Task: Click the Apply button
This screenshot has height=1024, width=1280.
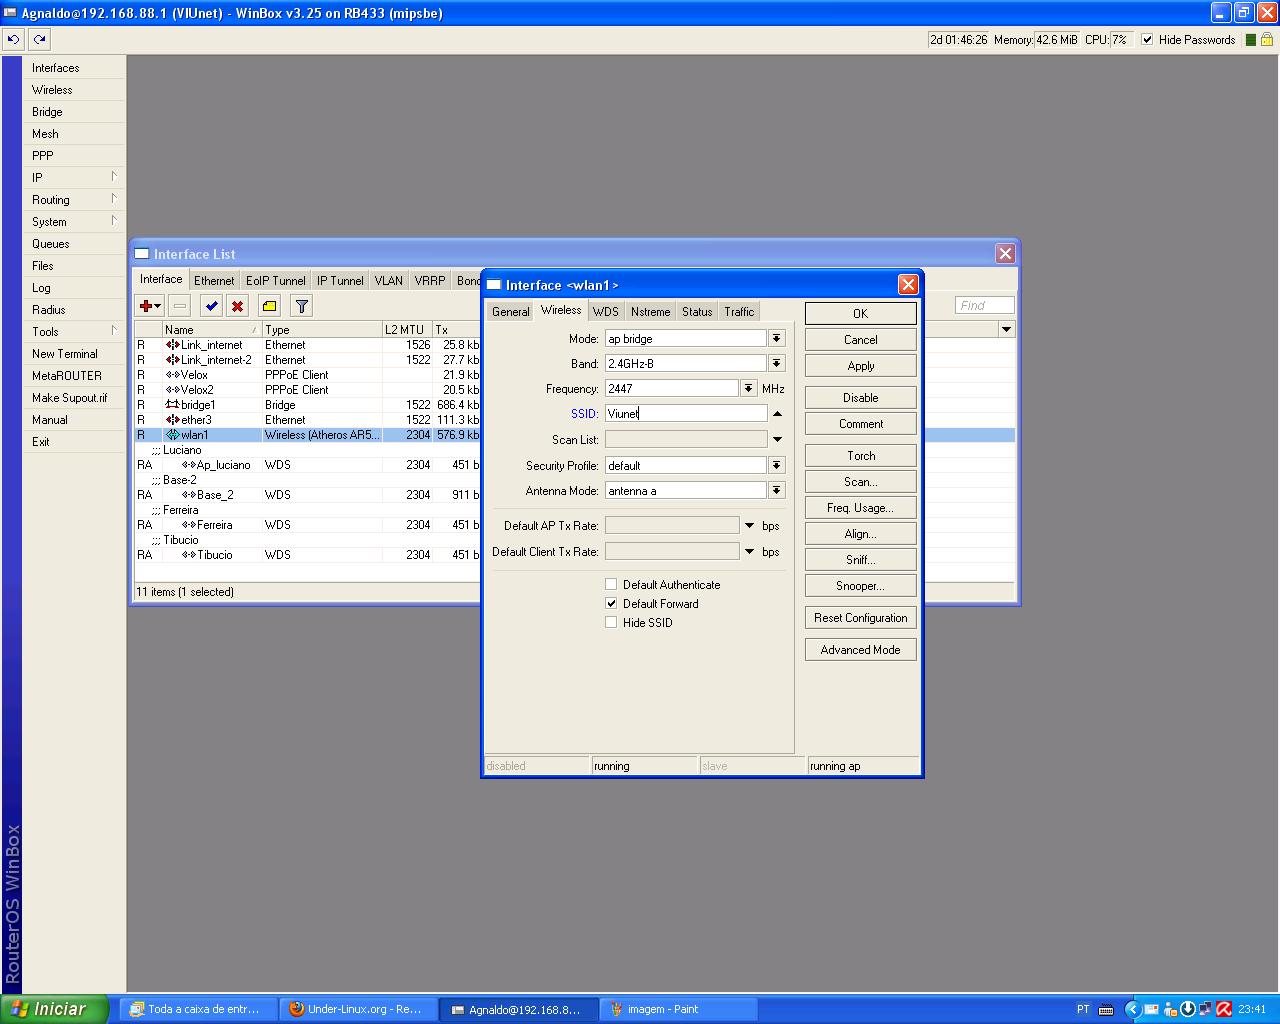Action: pos(860,366)
